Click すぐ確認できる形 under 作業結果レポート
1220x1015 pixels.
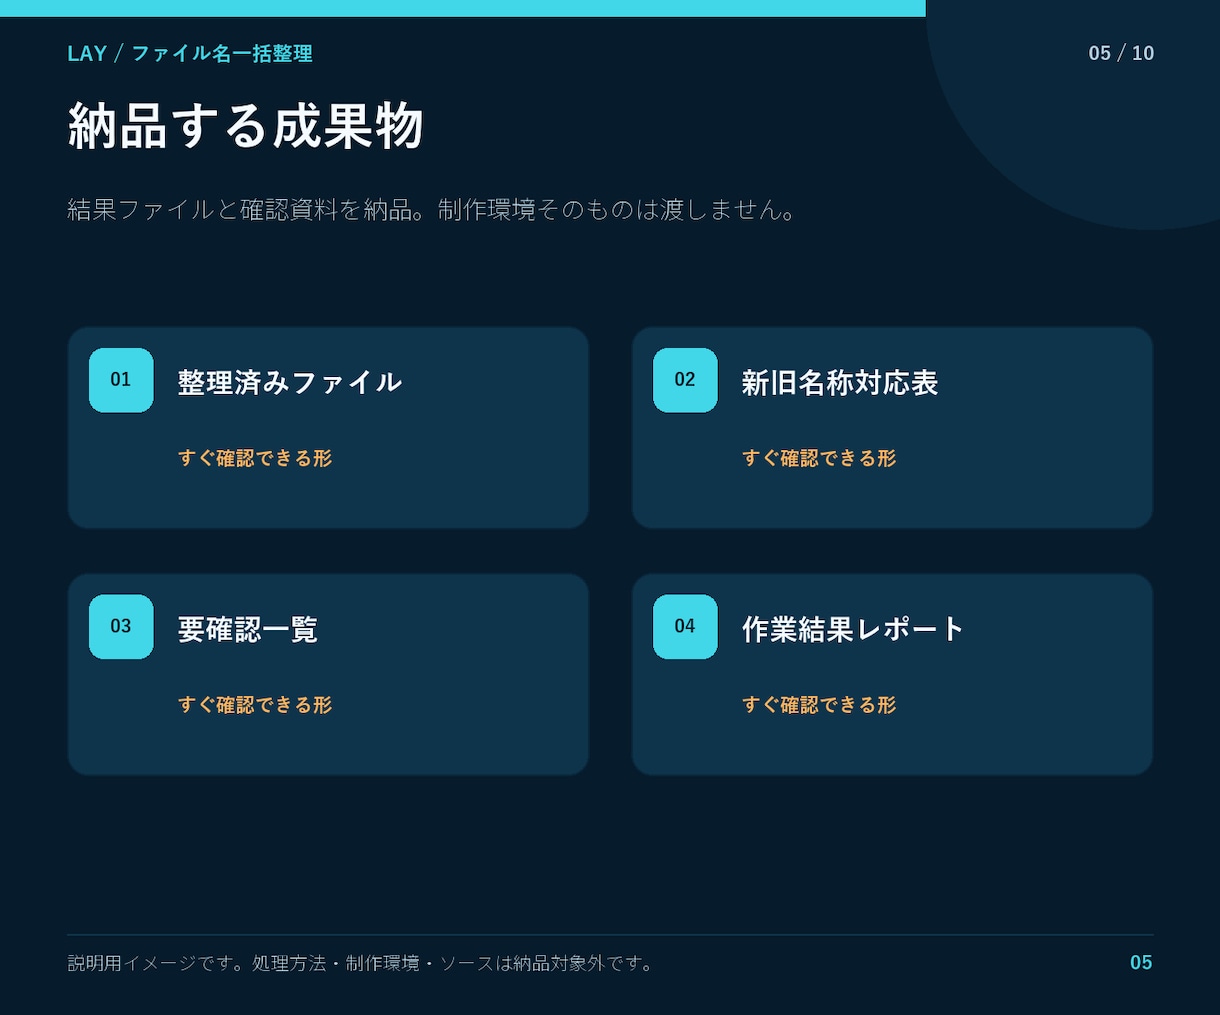point(819,705)
